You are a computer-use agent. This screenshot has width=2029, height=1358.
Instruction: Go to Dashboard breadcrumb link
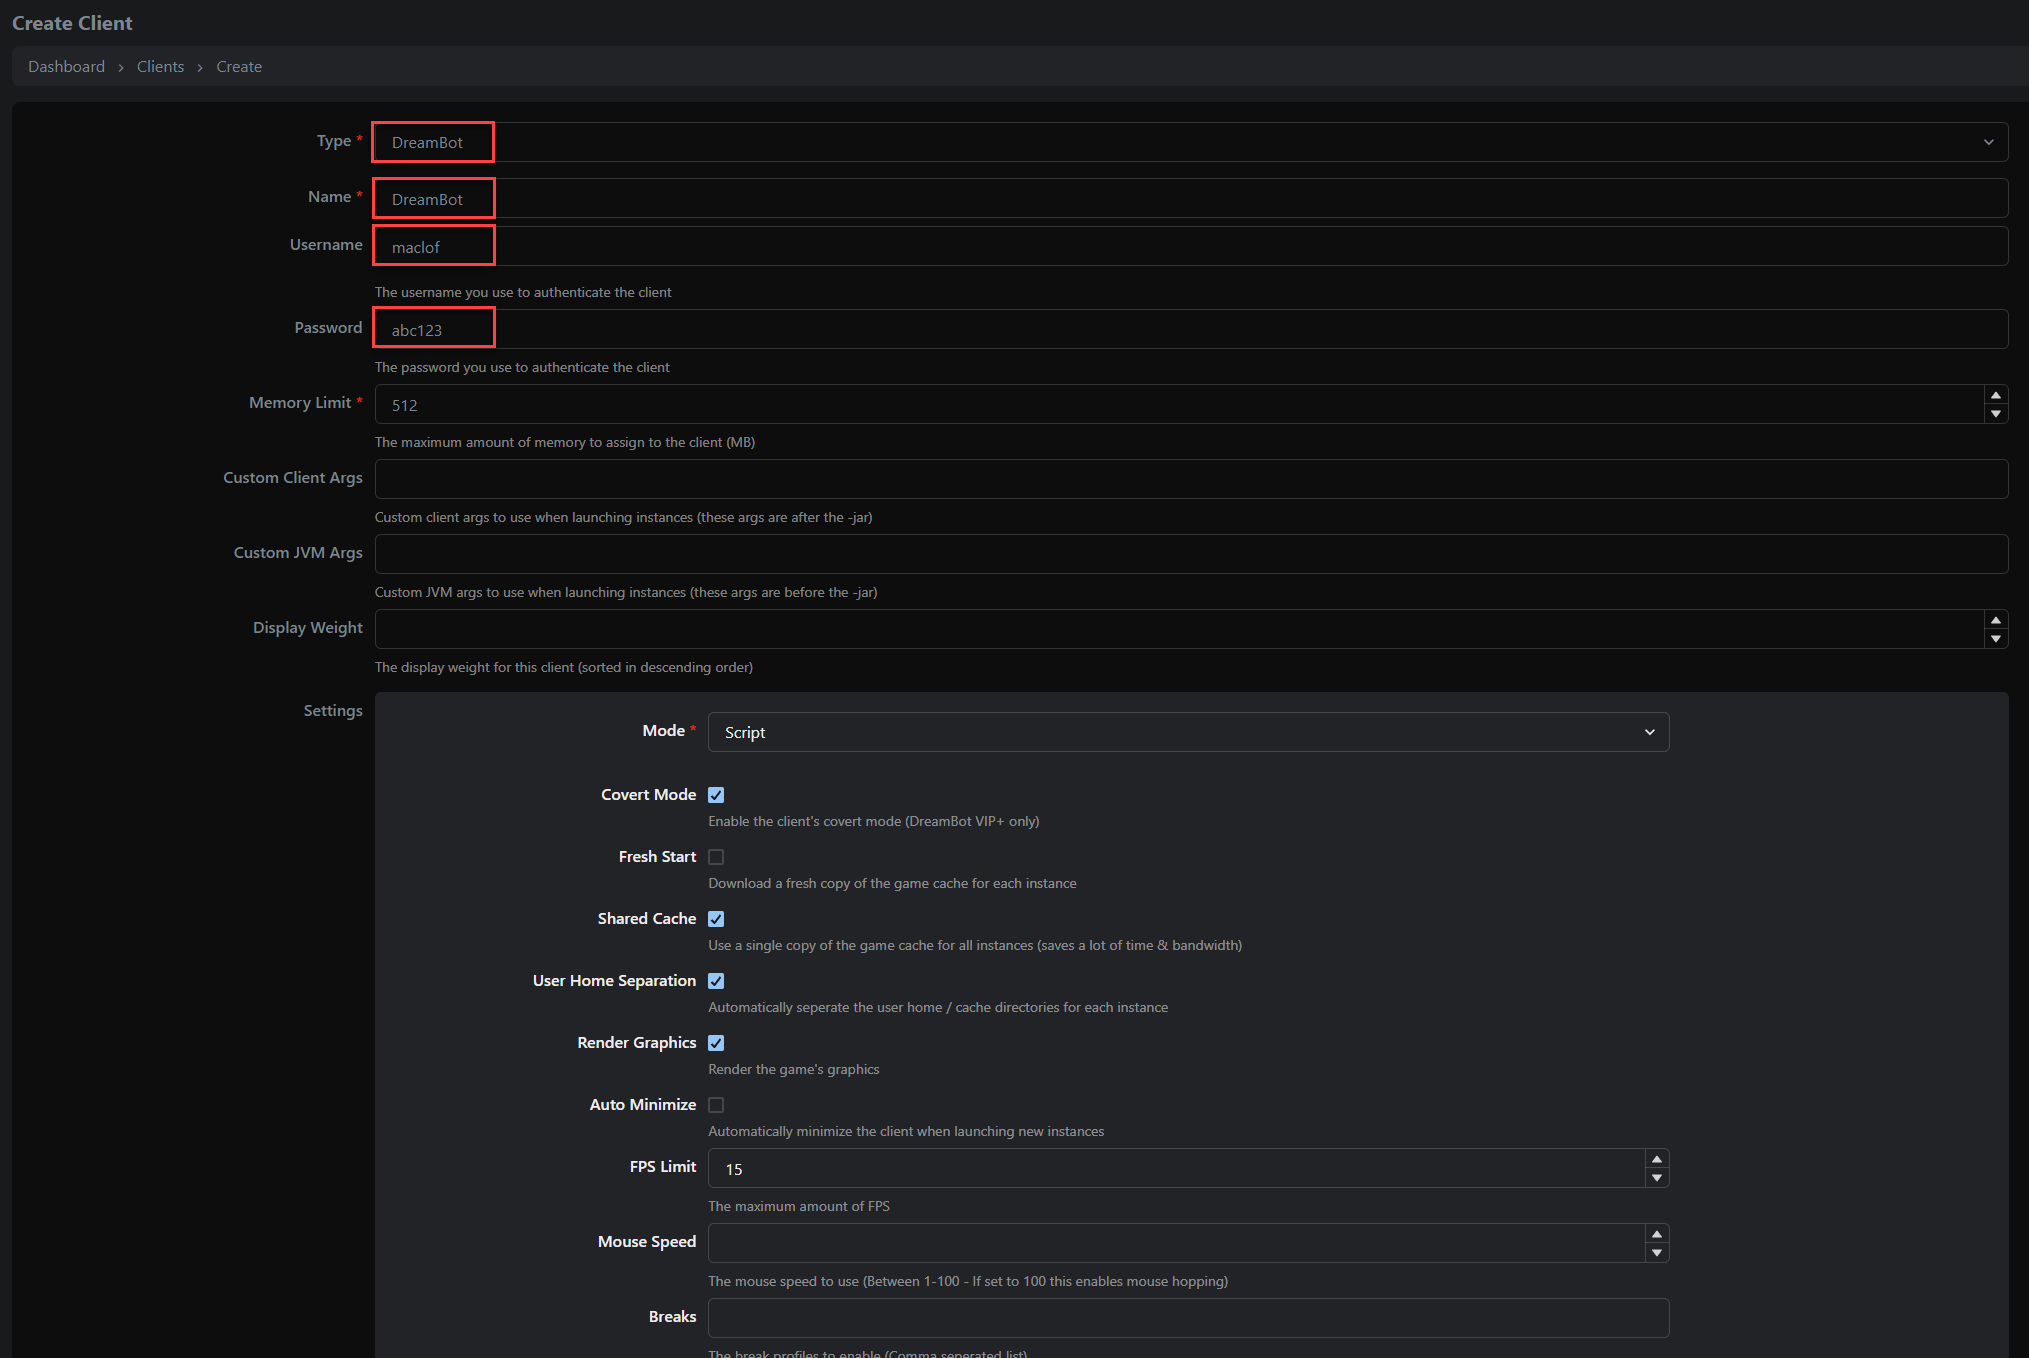pos(66,66)
